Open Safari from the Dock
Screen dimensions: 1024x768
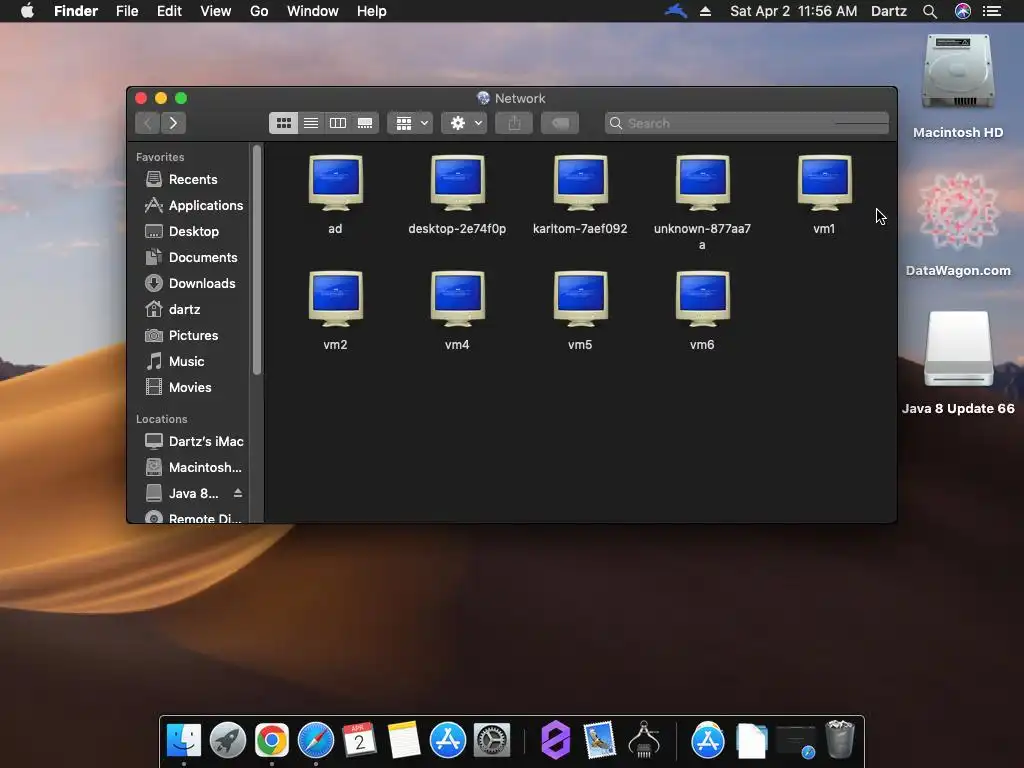point(316,741)
